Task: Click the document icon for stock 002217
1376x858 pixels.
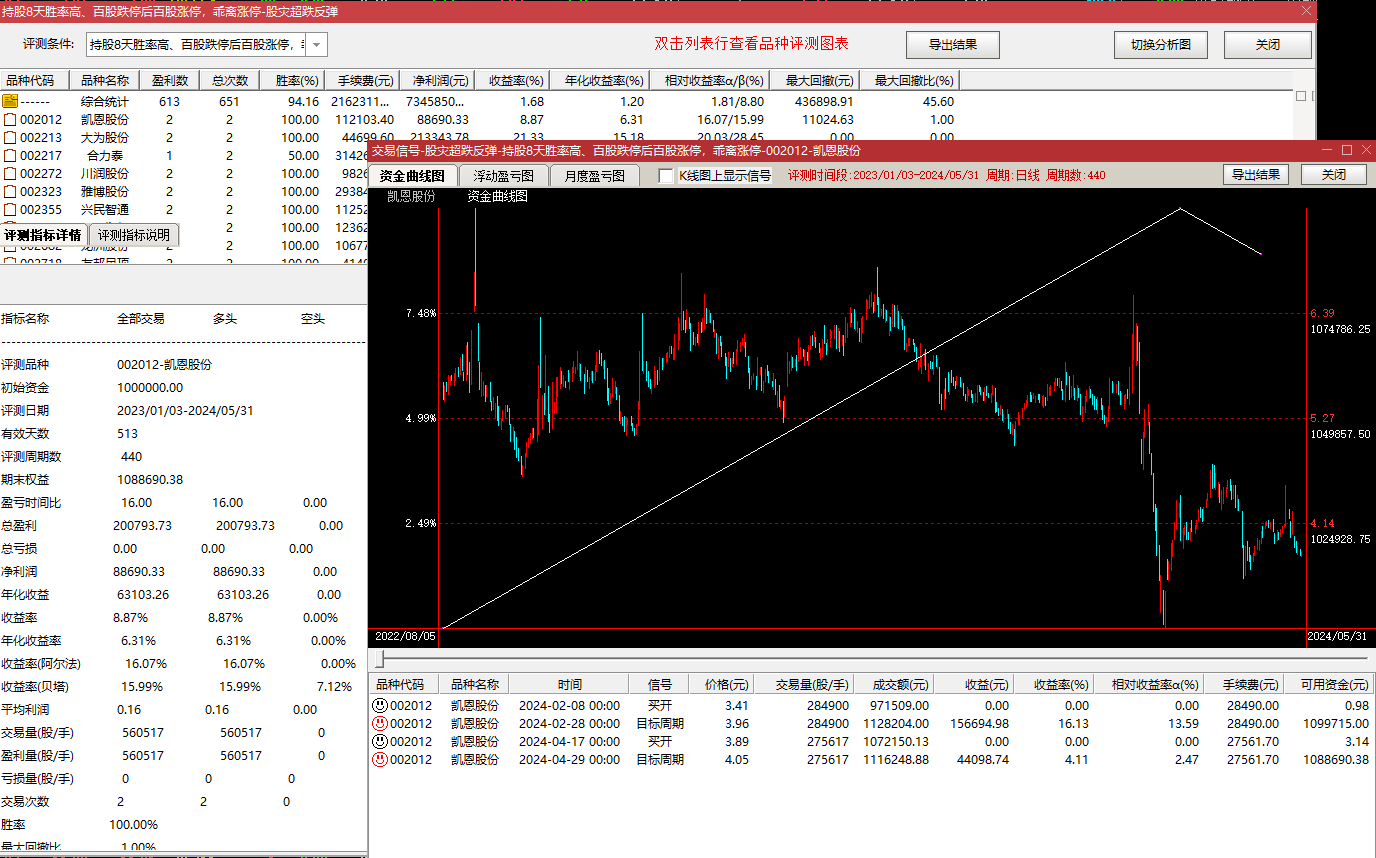Action: click(x=10, y=155)
